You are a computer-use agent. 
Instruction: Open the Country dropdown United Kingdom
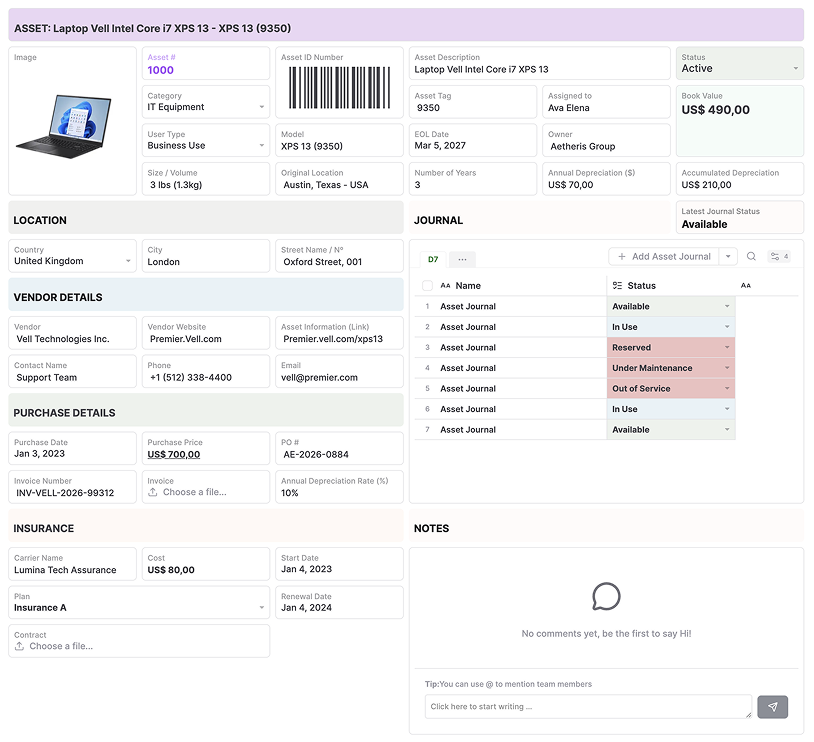pyautogui.click(x=72, y=256)
